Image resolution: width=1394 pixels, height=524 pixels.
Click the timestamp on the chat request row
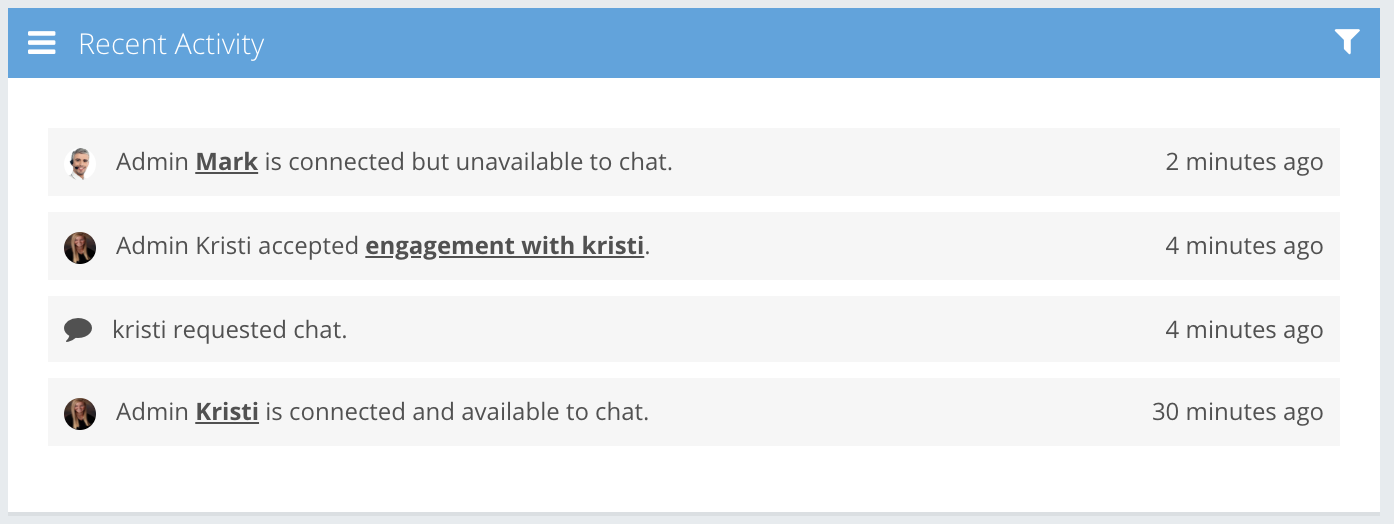(1244, 330)
